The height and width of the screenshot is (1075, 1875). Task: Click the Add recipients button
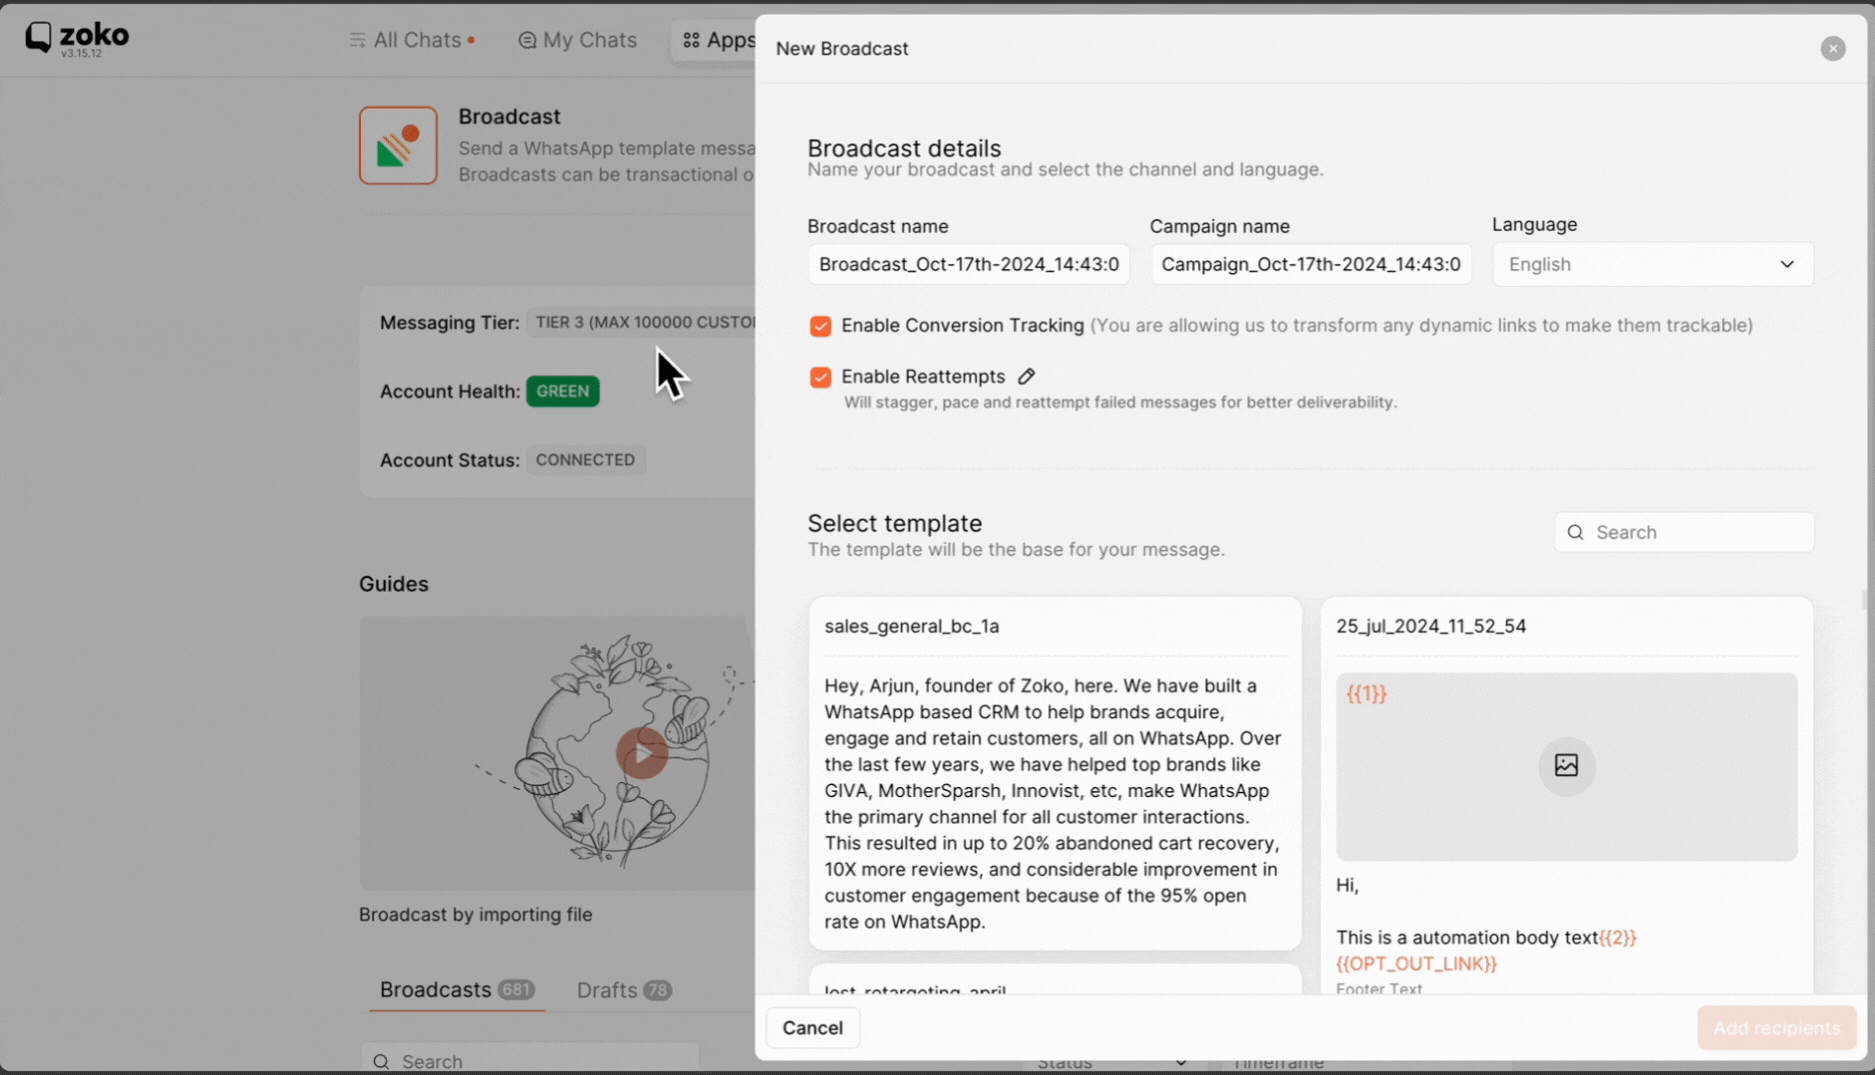pyautogui.click(x=1776, y=1028)
